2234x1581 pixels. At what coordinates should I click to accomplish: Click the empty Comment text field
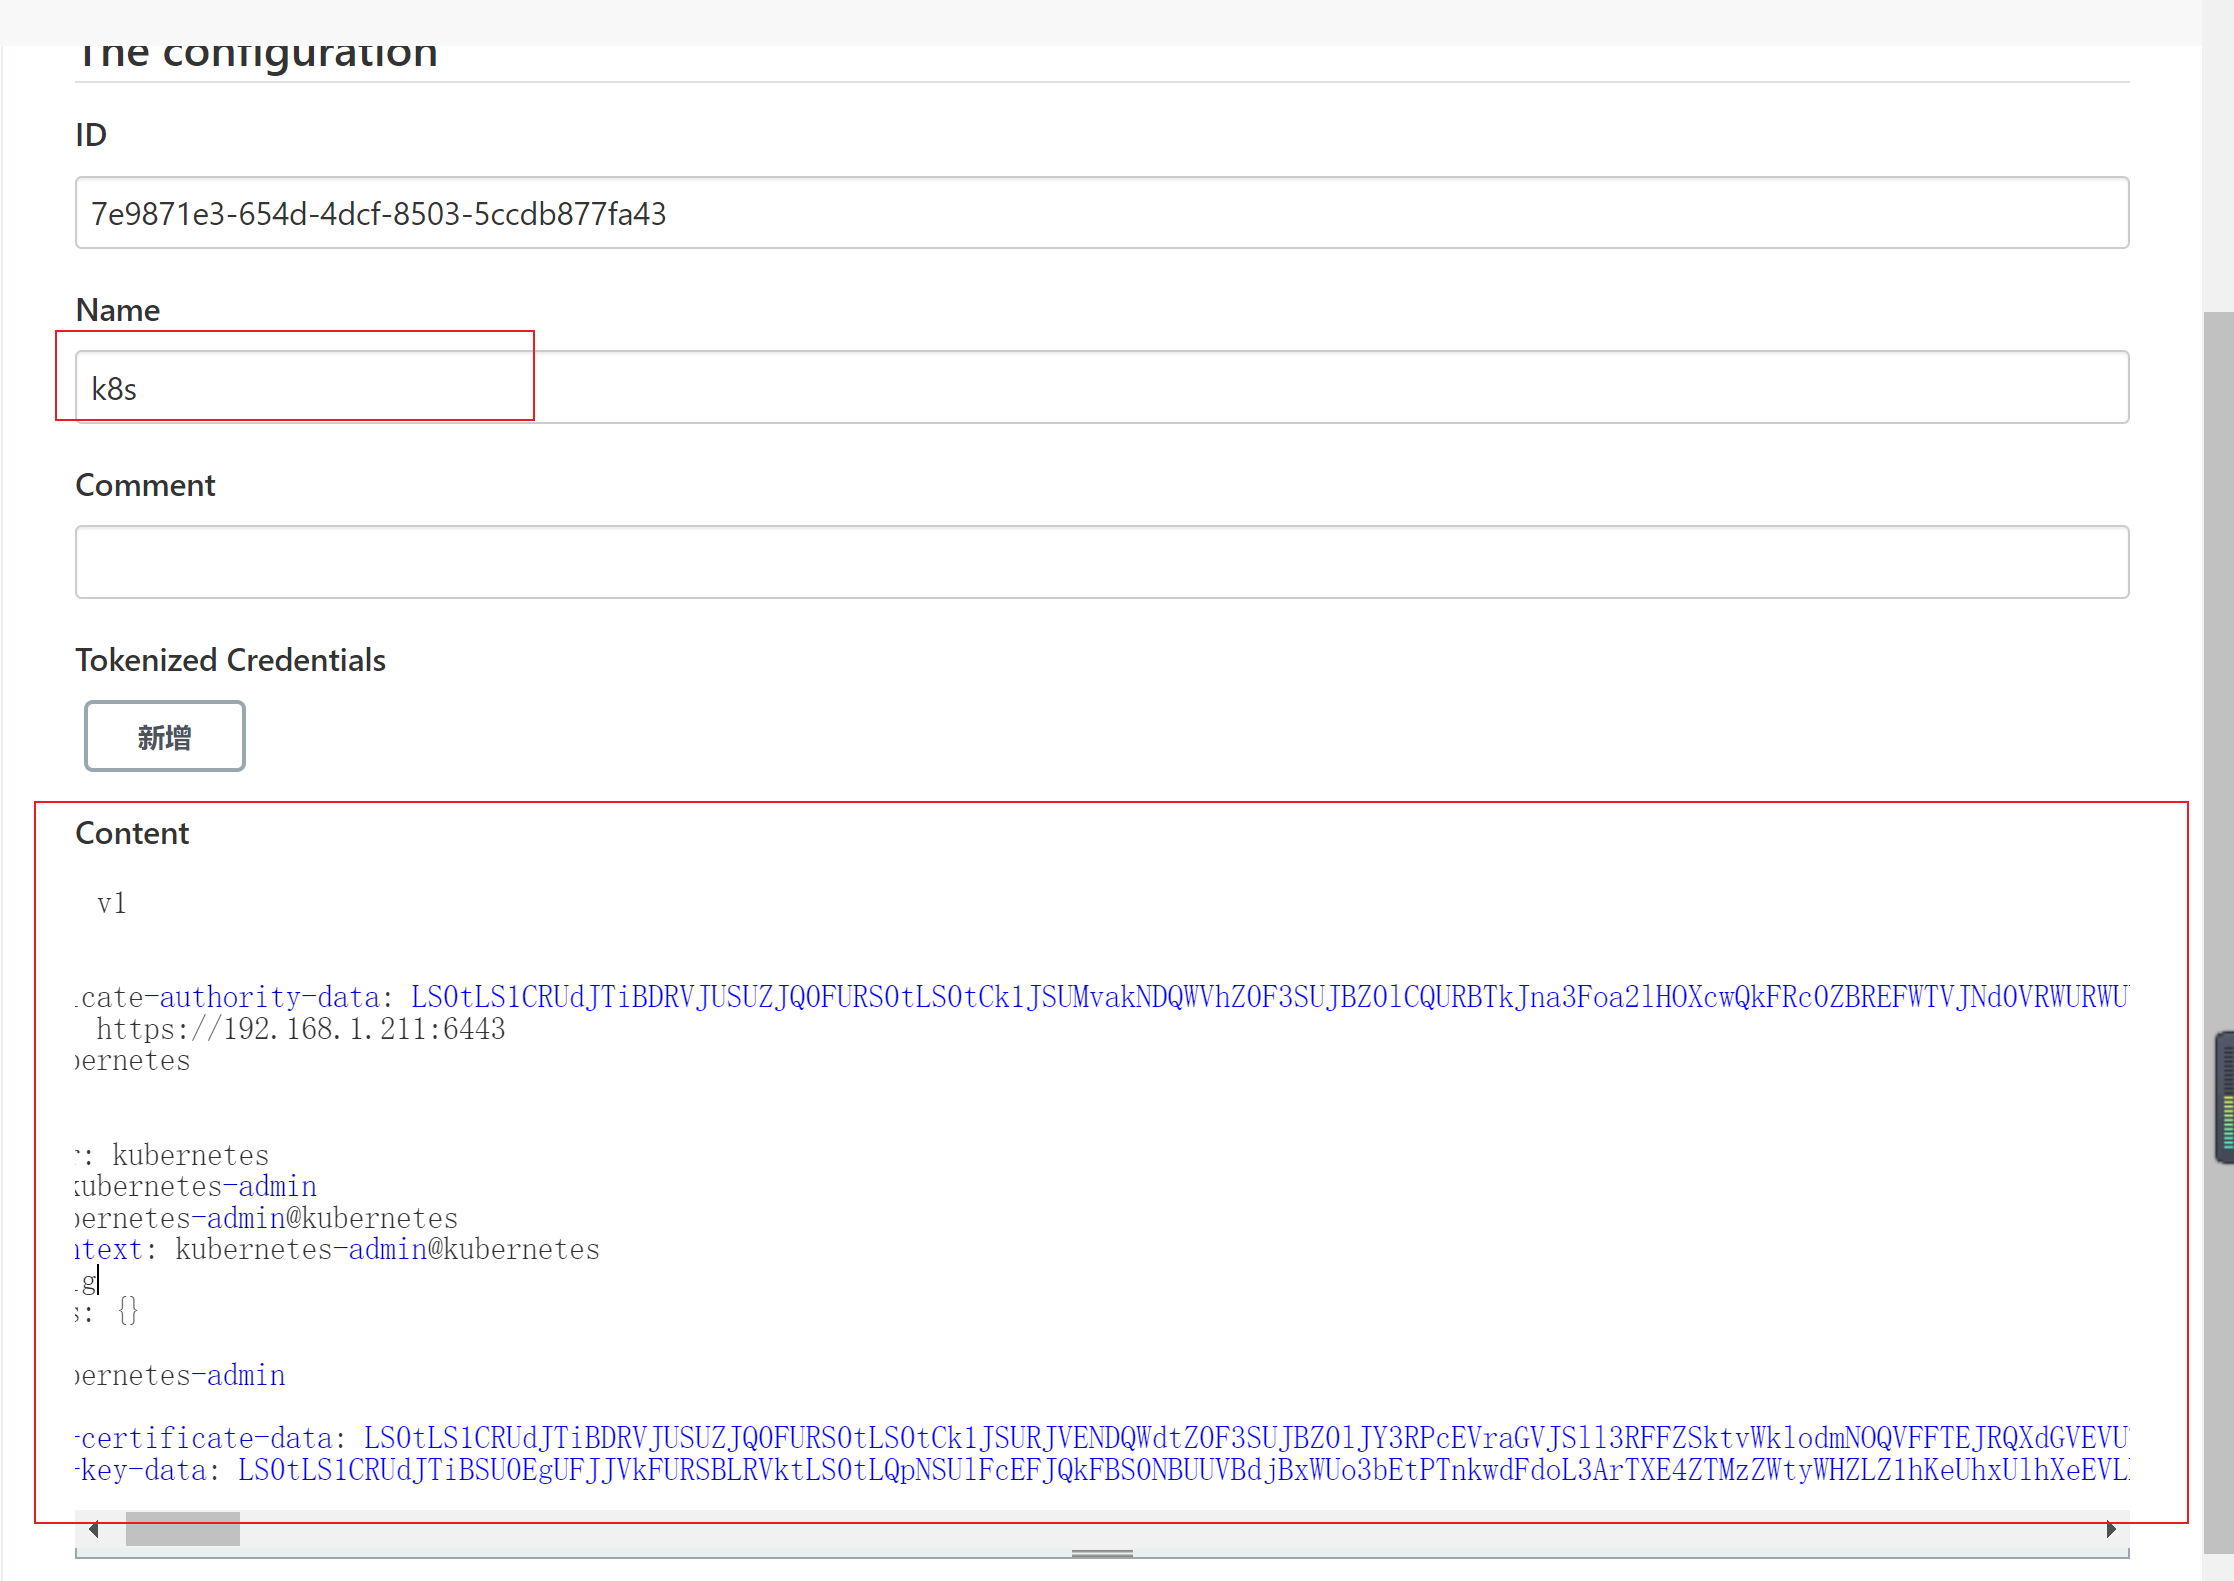pyautogui.click(x=1100, y=562)
